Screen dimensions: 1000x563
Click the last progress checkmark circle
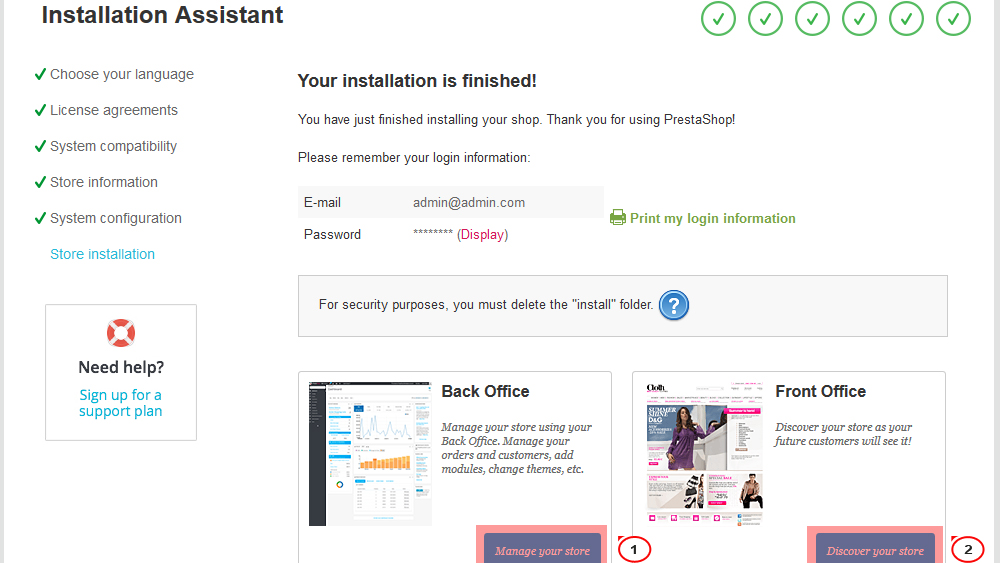coord(953,19)
